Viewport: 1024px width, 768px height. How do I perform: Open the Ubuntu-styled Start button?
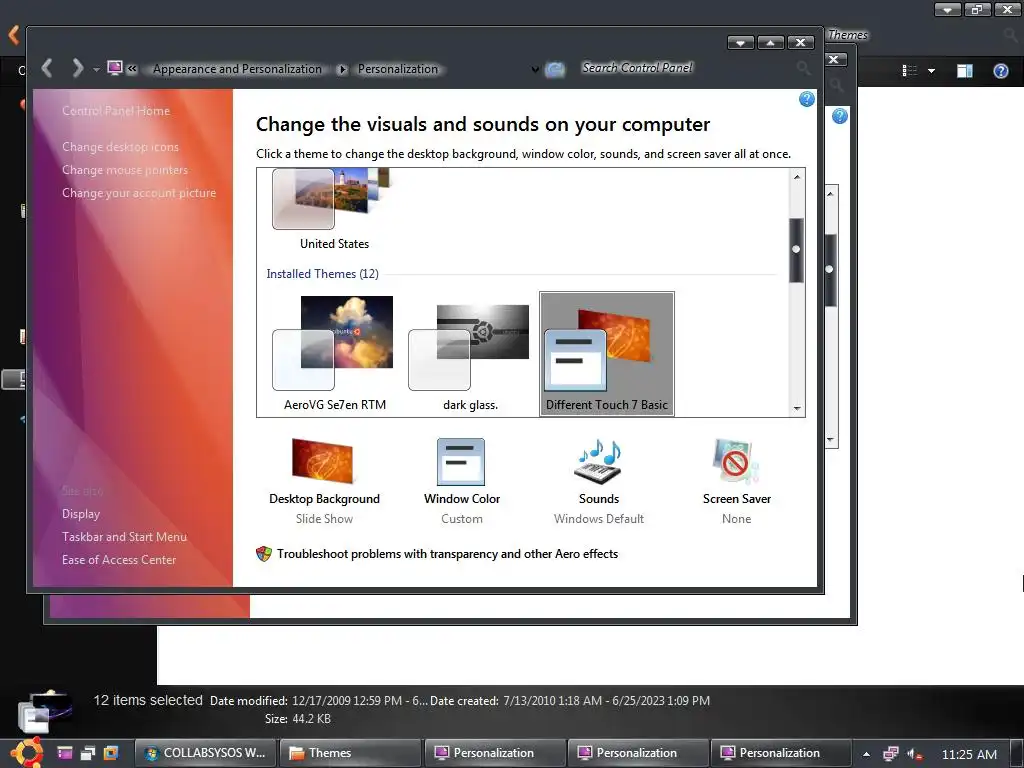click(x=25, y=752)
